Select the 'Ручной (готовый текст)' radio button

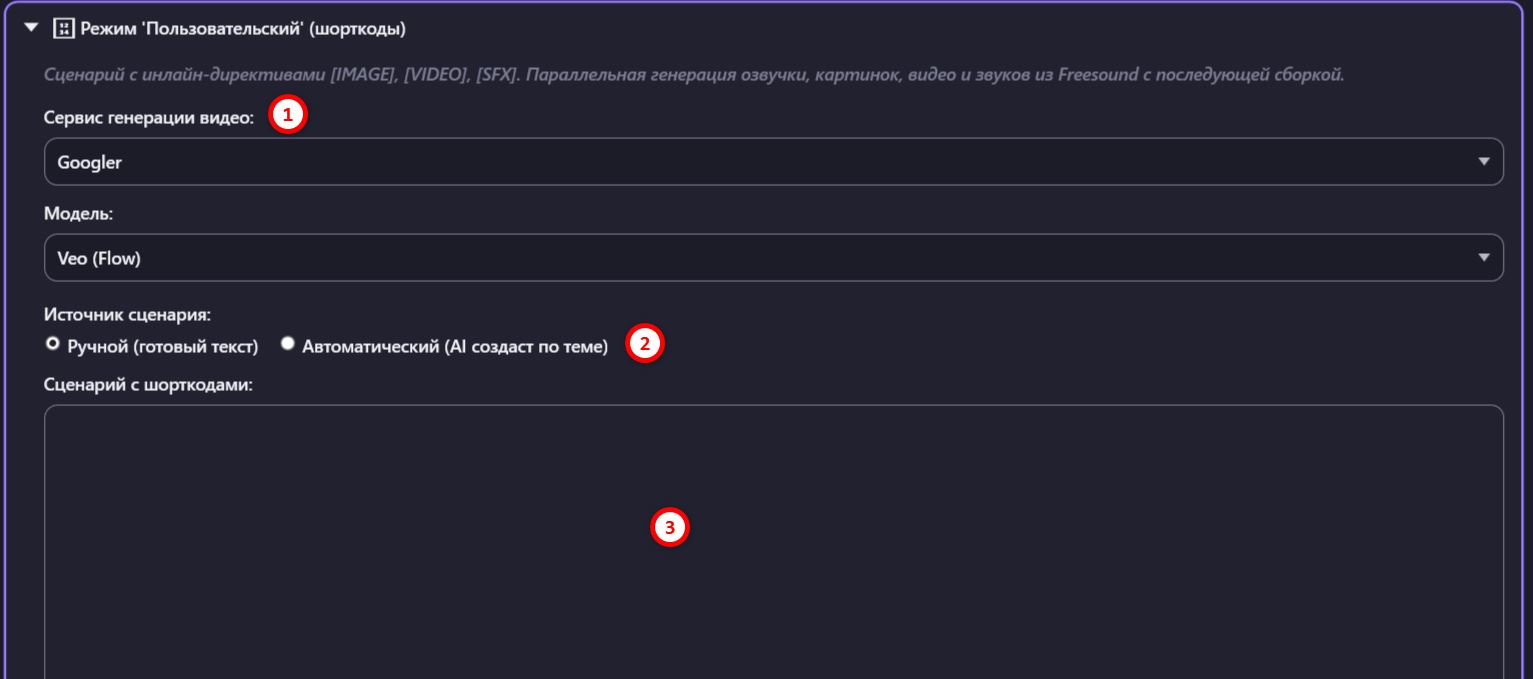(x=53, y=344)
